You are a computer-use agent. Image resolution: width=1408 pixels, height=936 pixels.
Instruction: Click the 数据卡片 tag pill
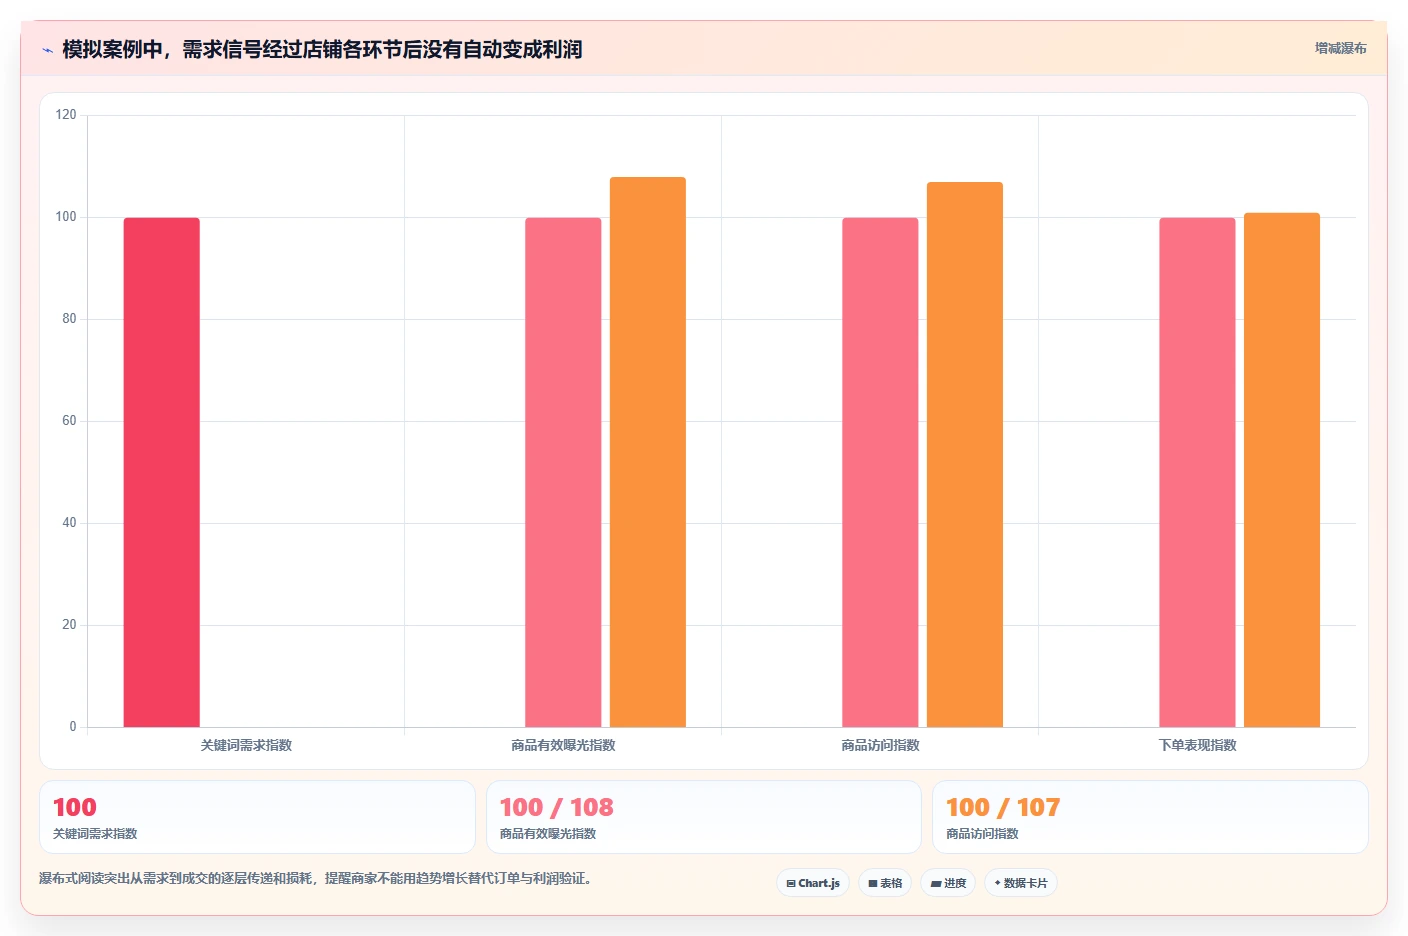[1021, 883]
